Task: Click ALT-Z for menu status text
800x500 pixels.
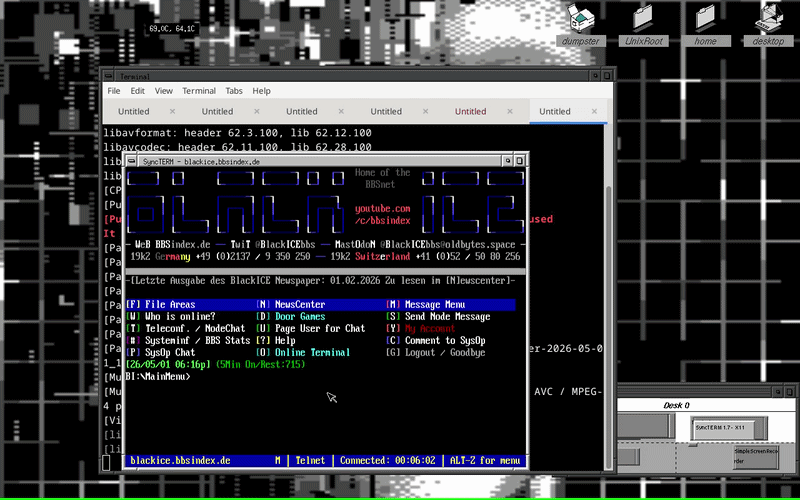Action: pos(485,461)
